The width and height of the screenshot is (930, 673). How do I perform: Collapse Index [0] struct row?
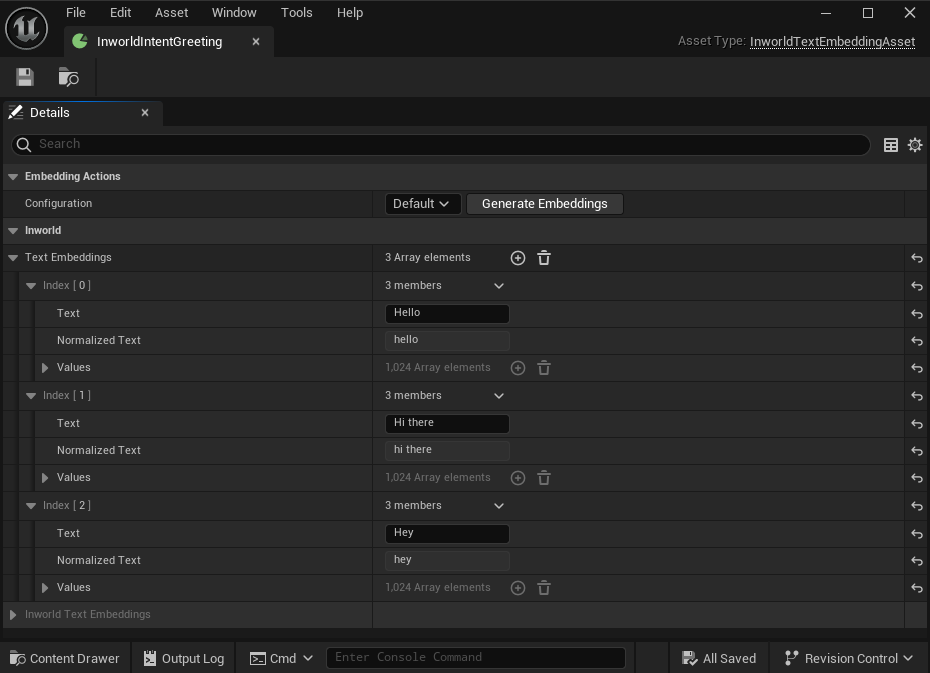[x=31, y=286]
